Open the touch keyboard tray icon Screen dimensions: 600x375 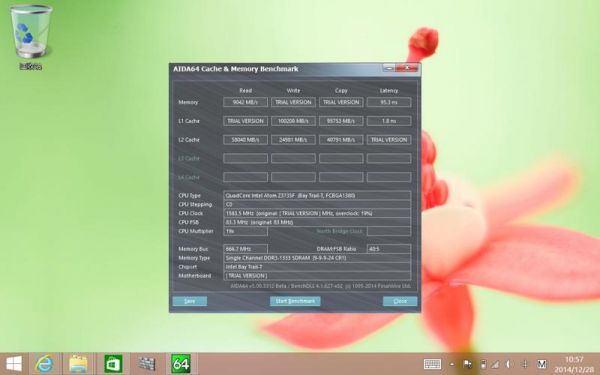(432, 364)
